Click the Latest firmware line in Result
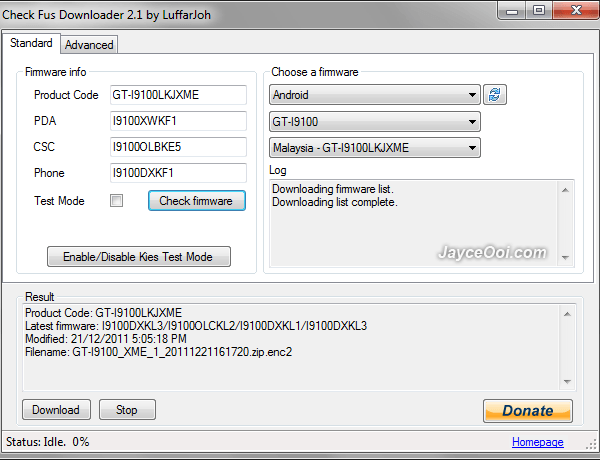The height and width of the screenshot is (460, 600). 196,326
